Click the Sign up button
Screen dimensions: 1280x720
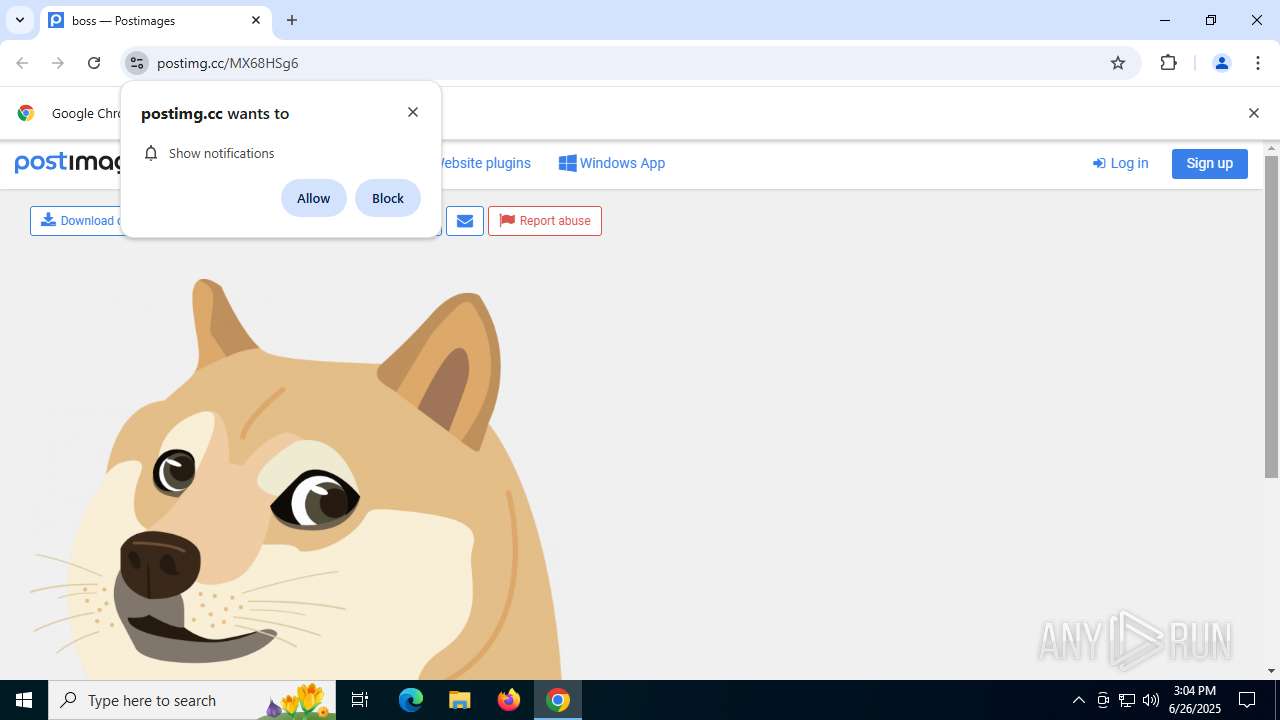1209,163
